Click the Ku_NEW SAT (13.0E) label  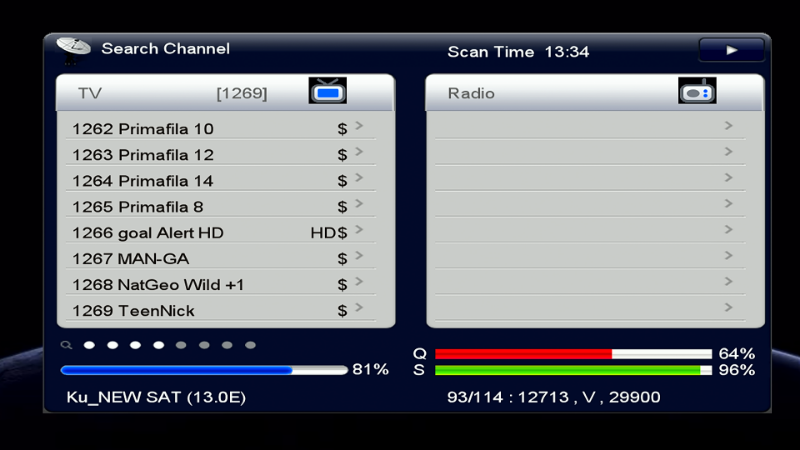[156, 397]
